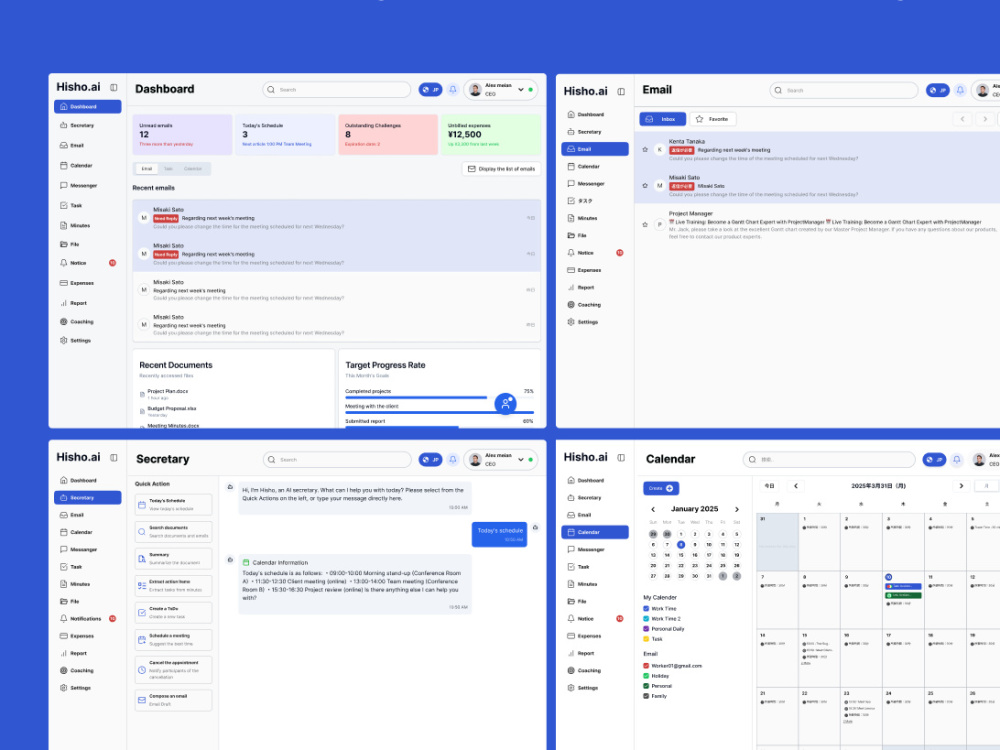1000x750 pixels.
Task: Star the Project Manager email in Email window
Action: pyautogui.click(x=645, y=224)
